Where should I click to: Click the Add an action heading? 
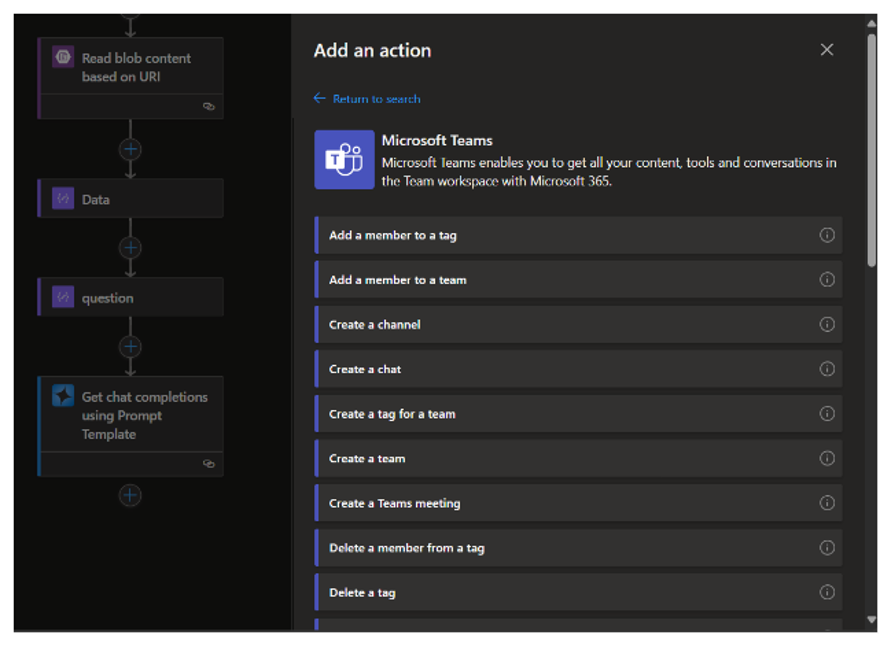373,51
